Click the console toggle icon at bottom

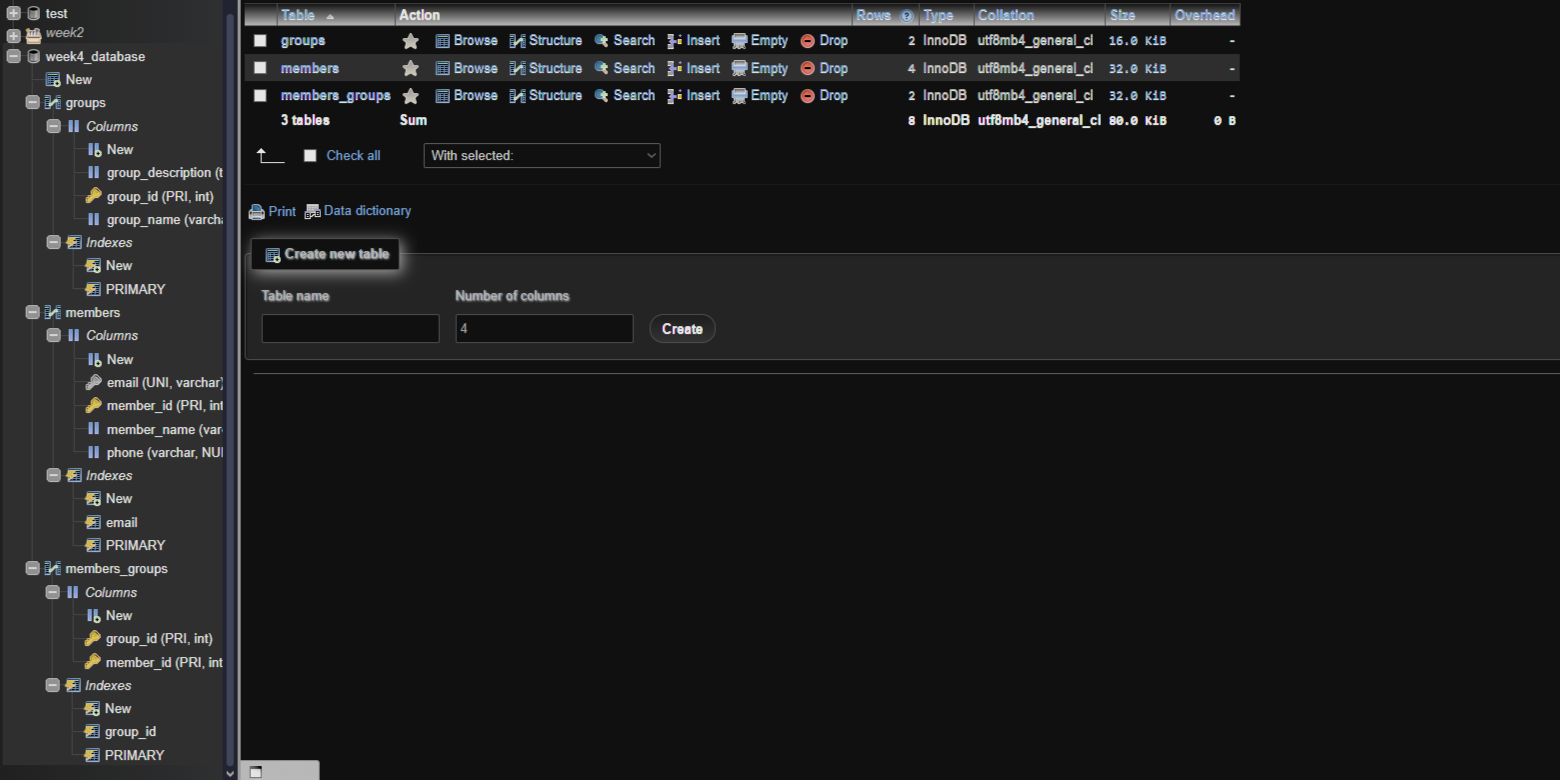coord(256,772)
